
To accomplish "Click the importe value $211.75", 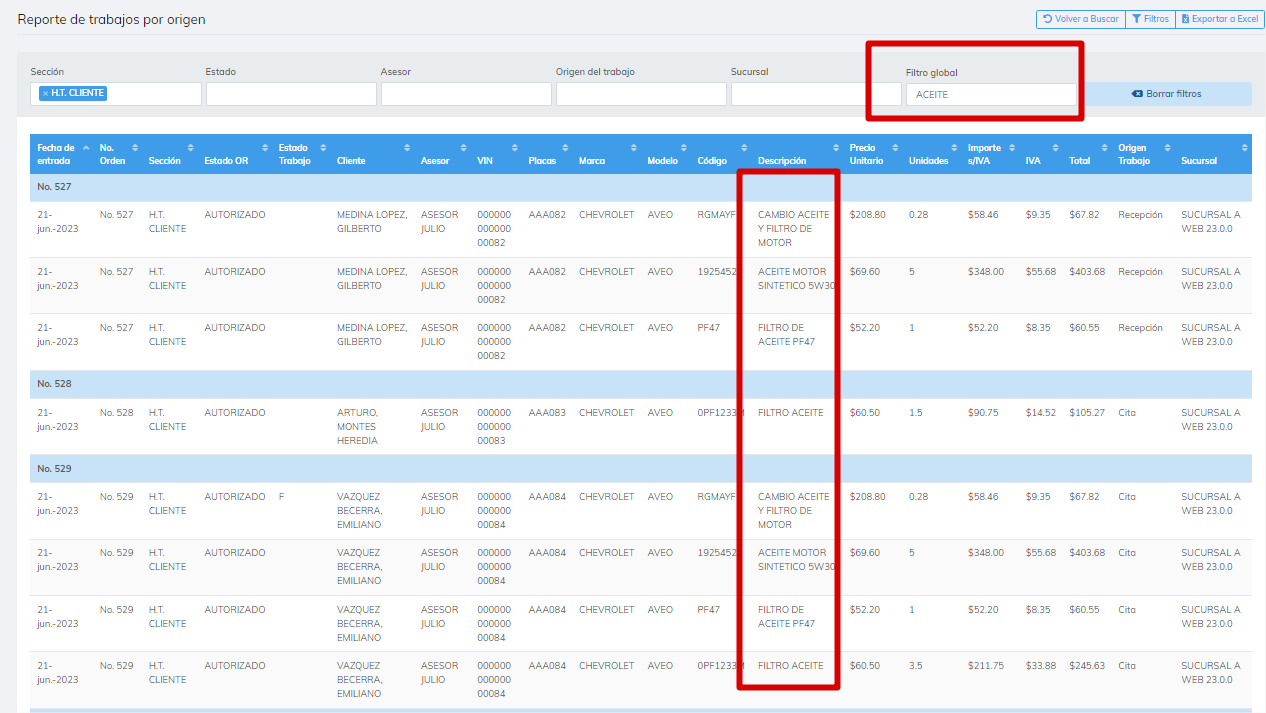I will click(x=986, y=665).
